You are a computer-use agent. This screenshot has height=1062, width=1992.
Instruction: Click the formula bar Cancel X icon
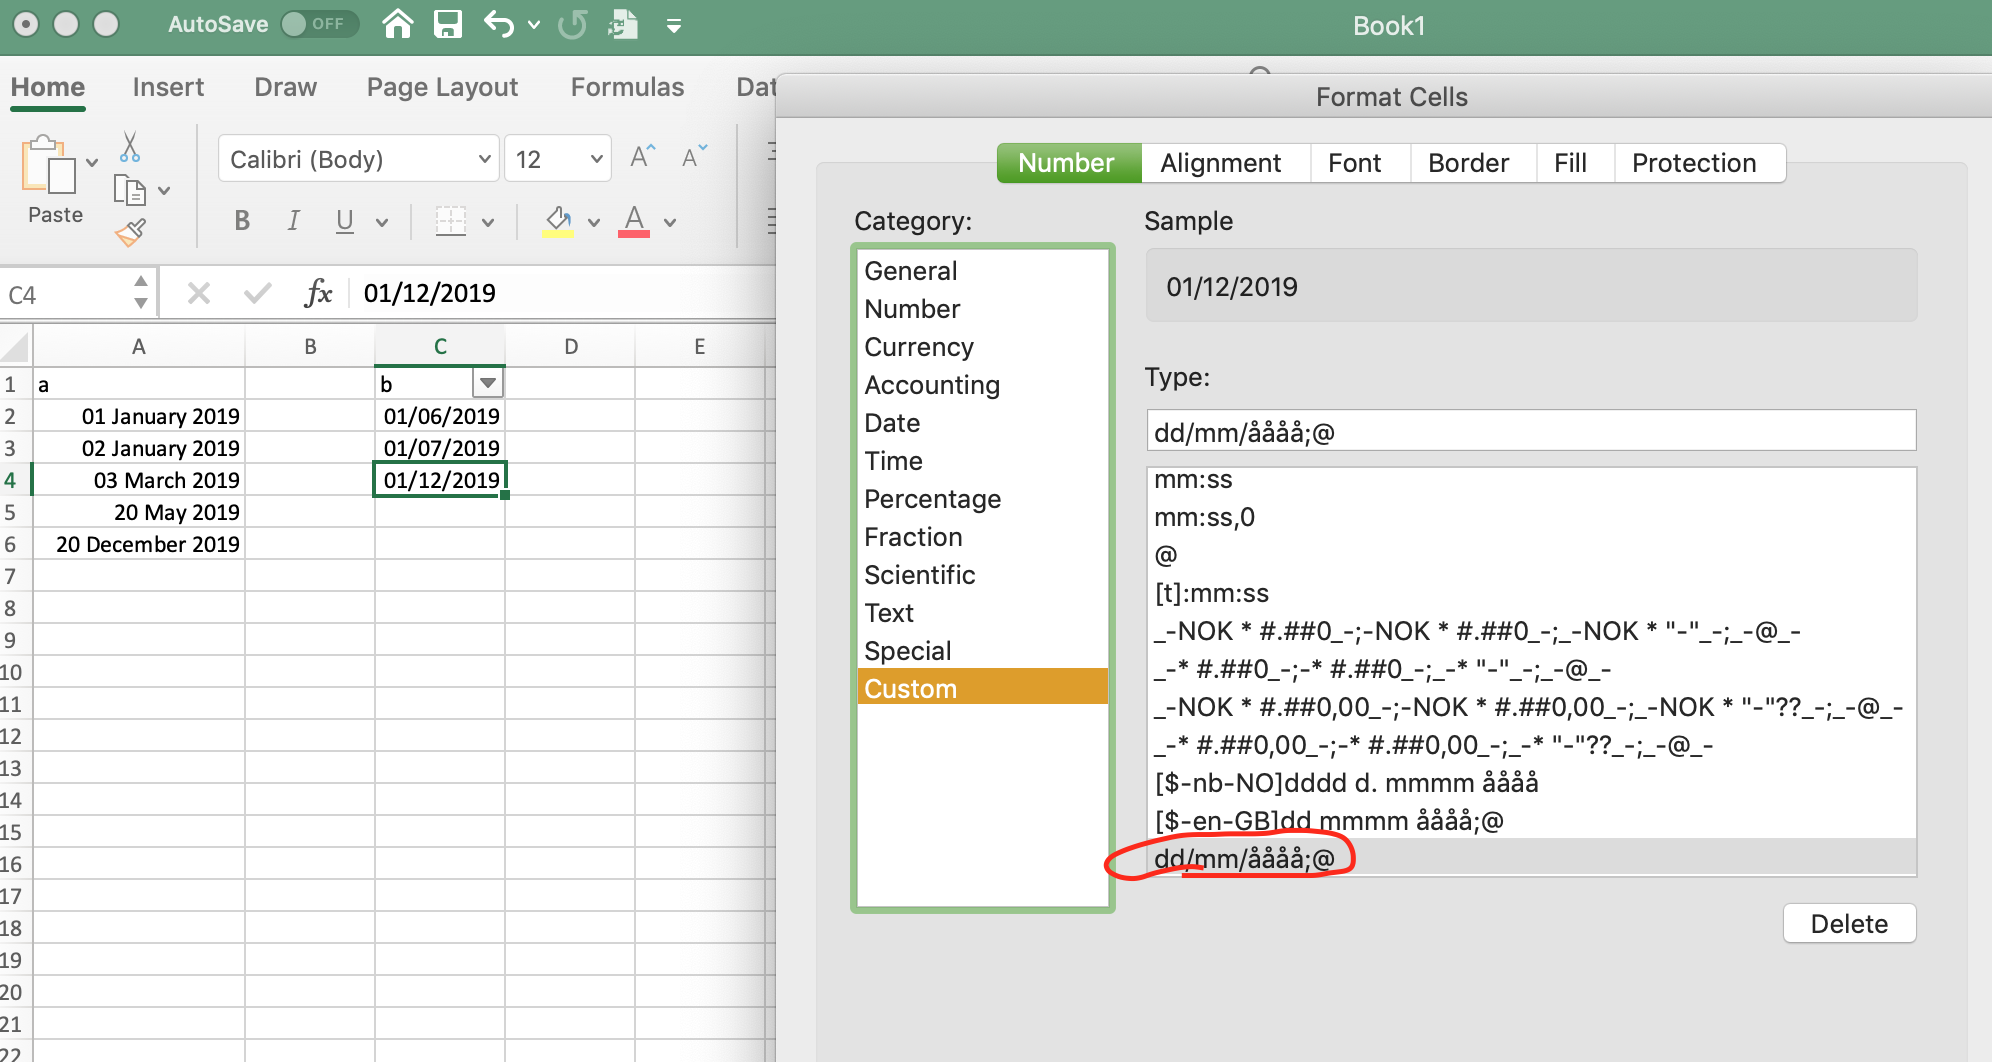point(199,293)
